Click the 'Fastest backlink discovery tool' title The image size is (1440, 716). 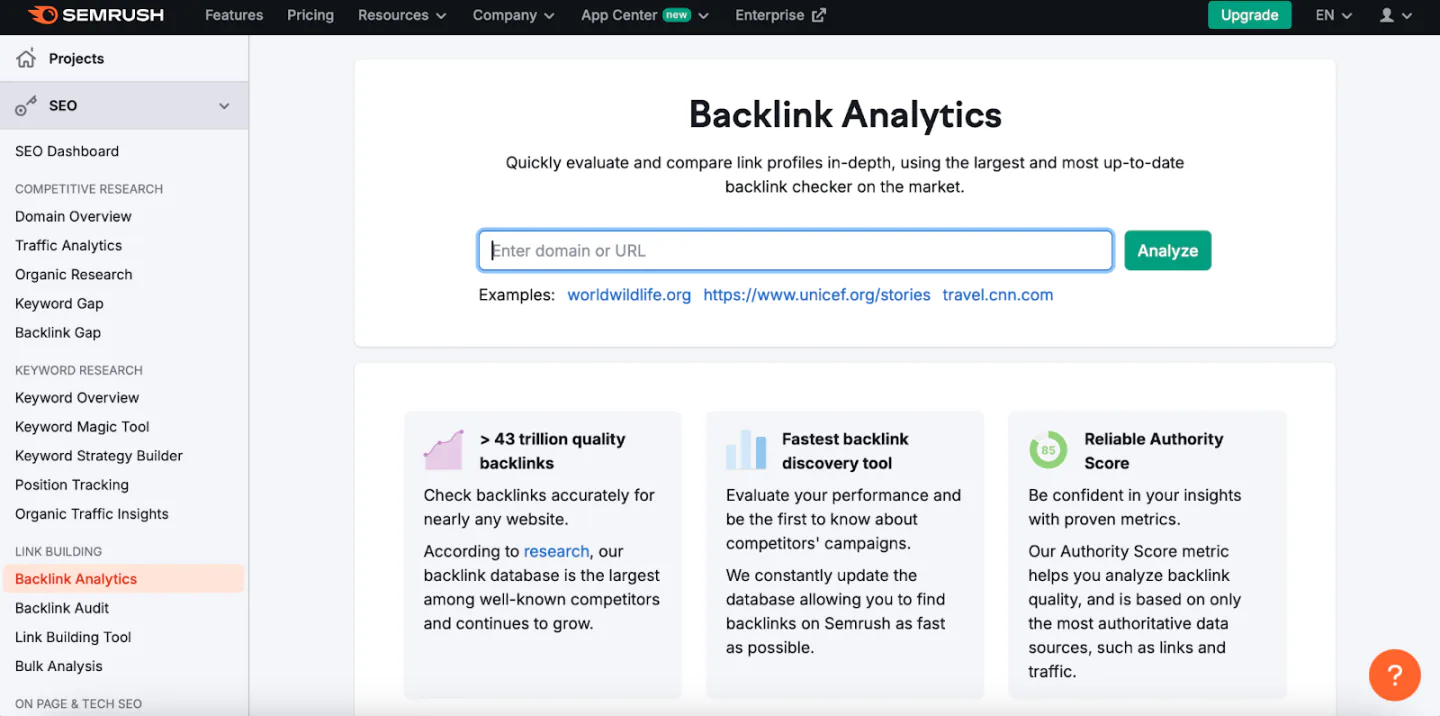[x=845, y=451]
